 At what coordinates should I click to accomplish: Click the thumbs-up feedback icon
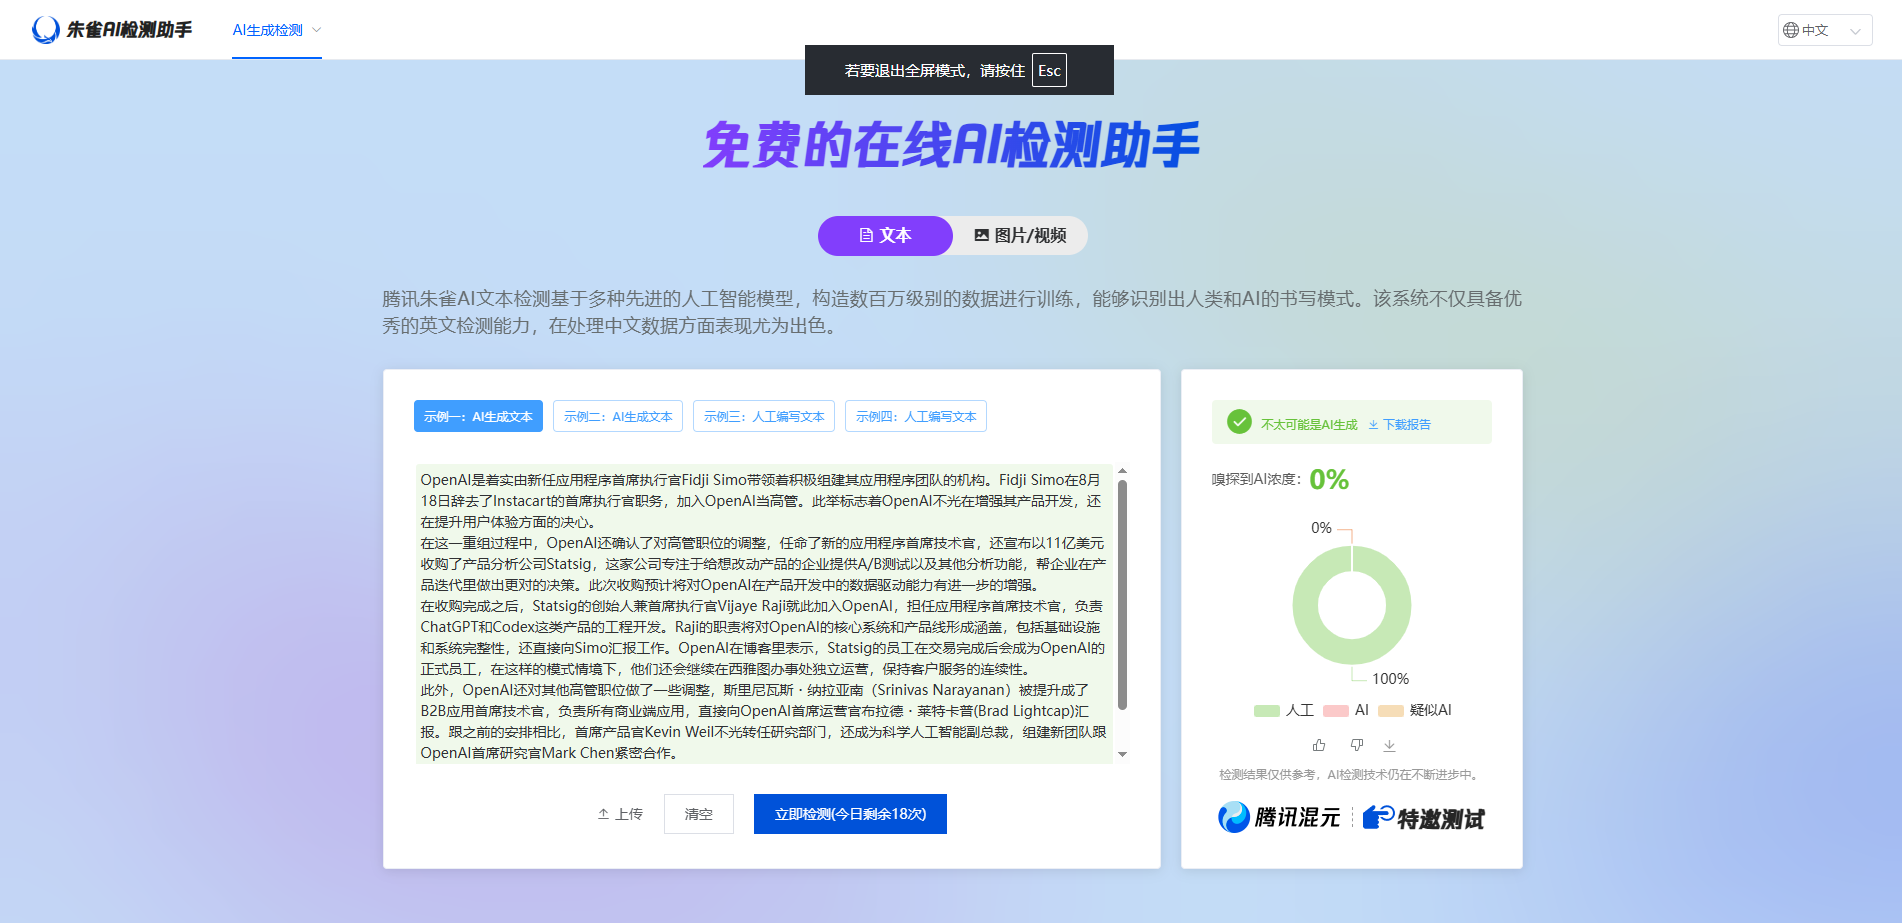pyautogui.click(x=1319, y=745)
